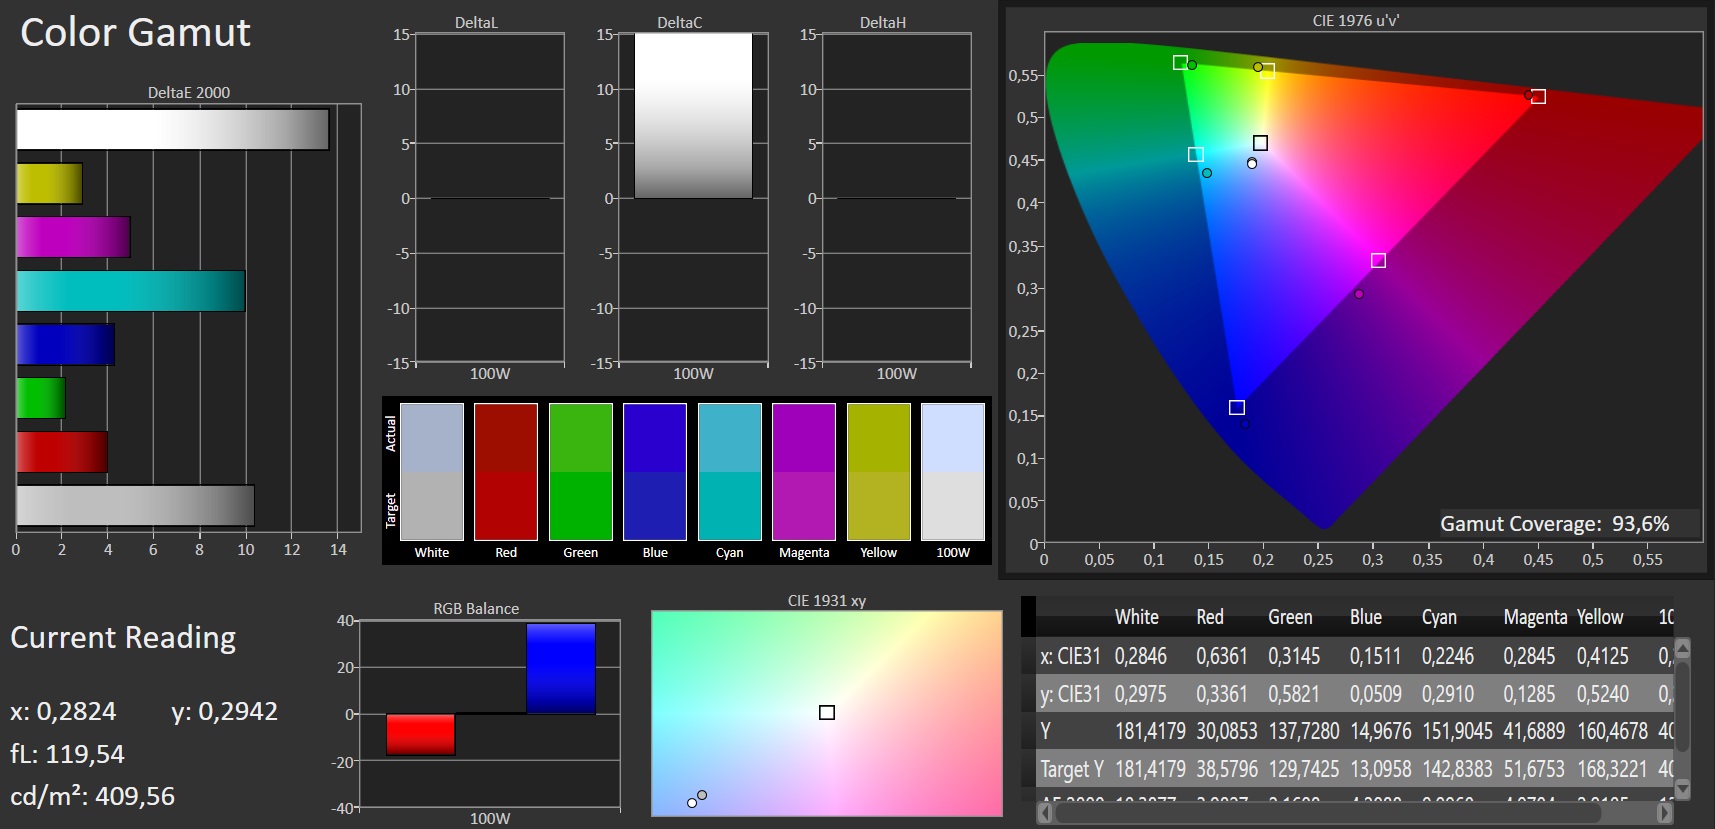Click the vertical scrollbar thumb beside the table
The height and width of the screenshot is (829, 1715).
click(x=1682, y=705)
